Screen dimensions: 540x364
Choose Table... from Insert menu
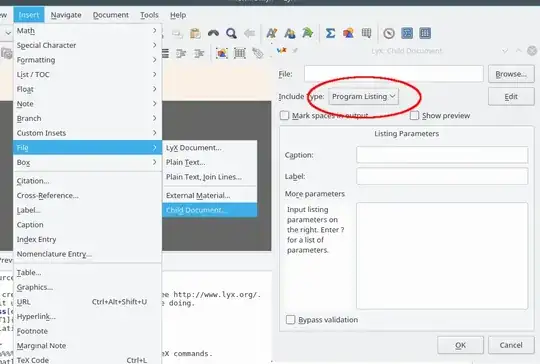[x=87, y=273]
